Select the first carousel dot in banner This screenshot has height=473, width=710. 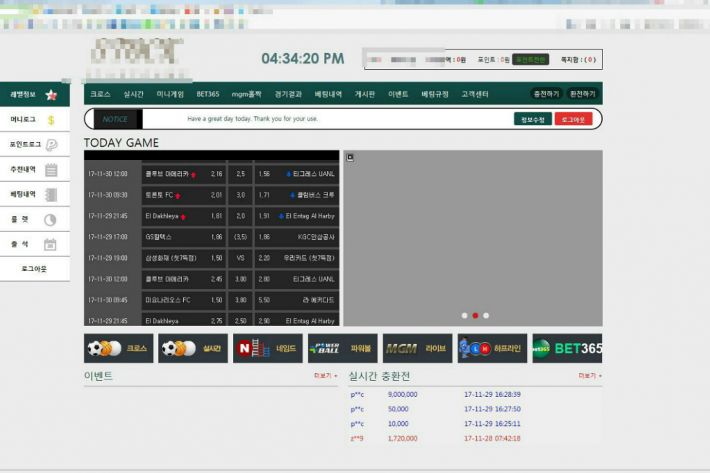(x=464, y=315)
